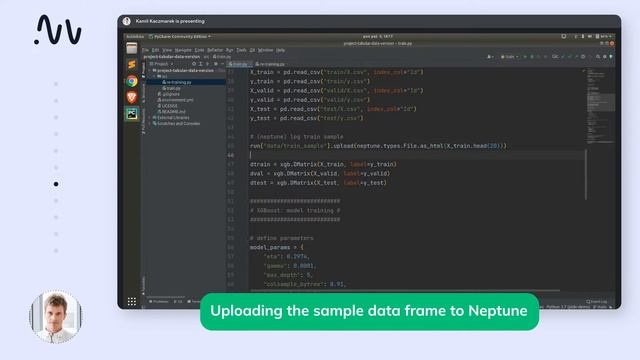Expand the External Libraries node

[x=149, y=118]
